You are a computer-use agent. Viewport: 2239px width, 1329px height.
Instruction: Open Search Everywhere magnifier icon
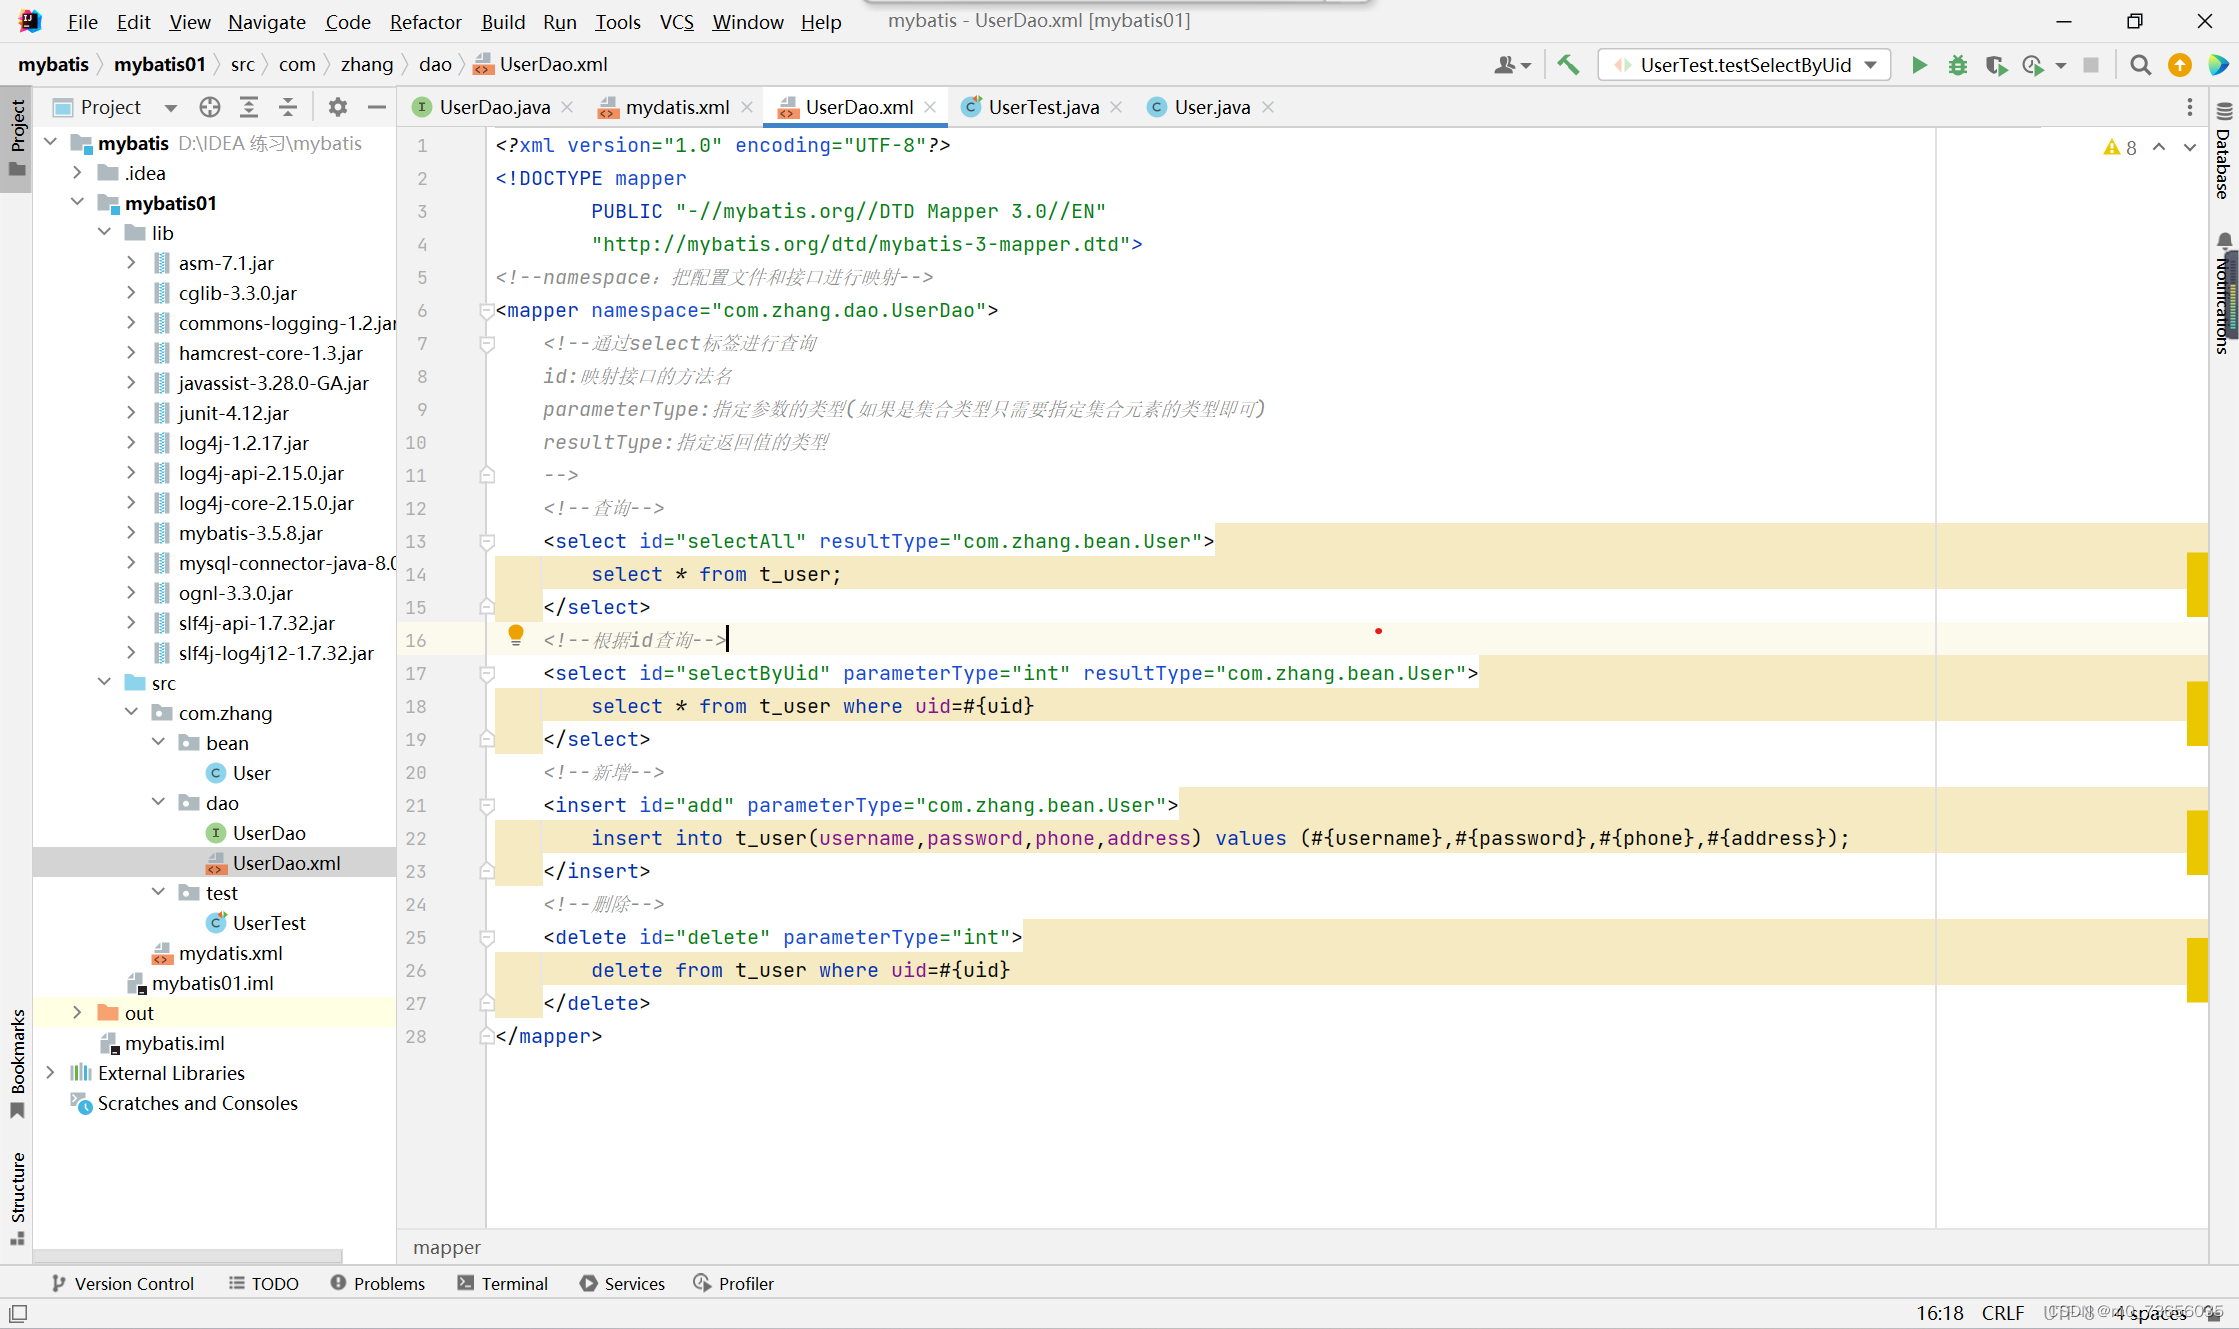pos(2140,65)
